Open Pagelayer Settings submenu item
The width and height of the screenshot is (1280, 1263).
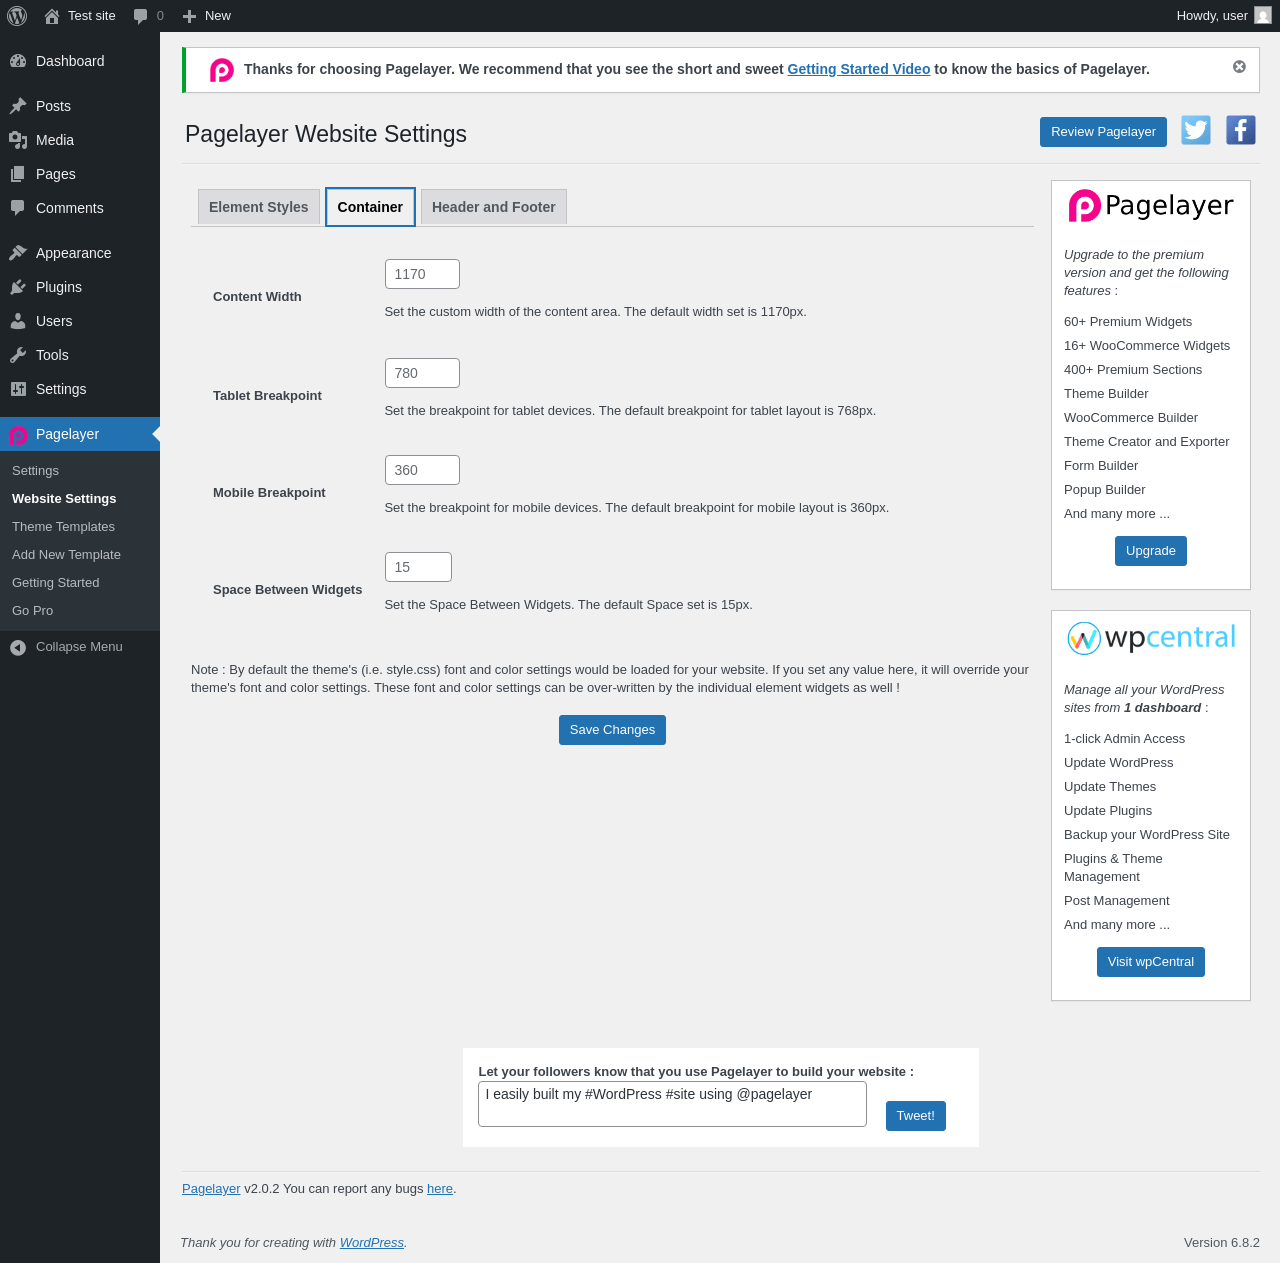(35, 471)
